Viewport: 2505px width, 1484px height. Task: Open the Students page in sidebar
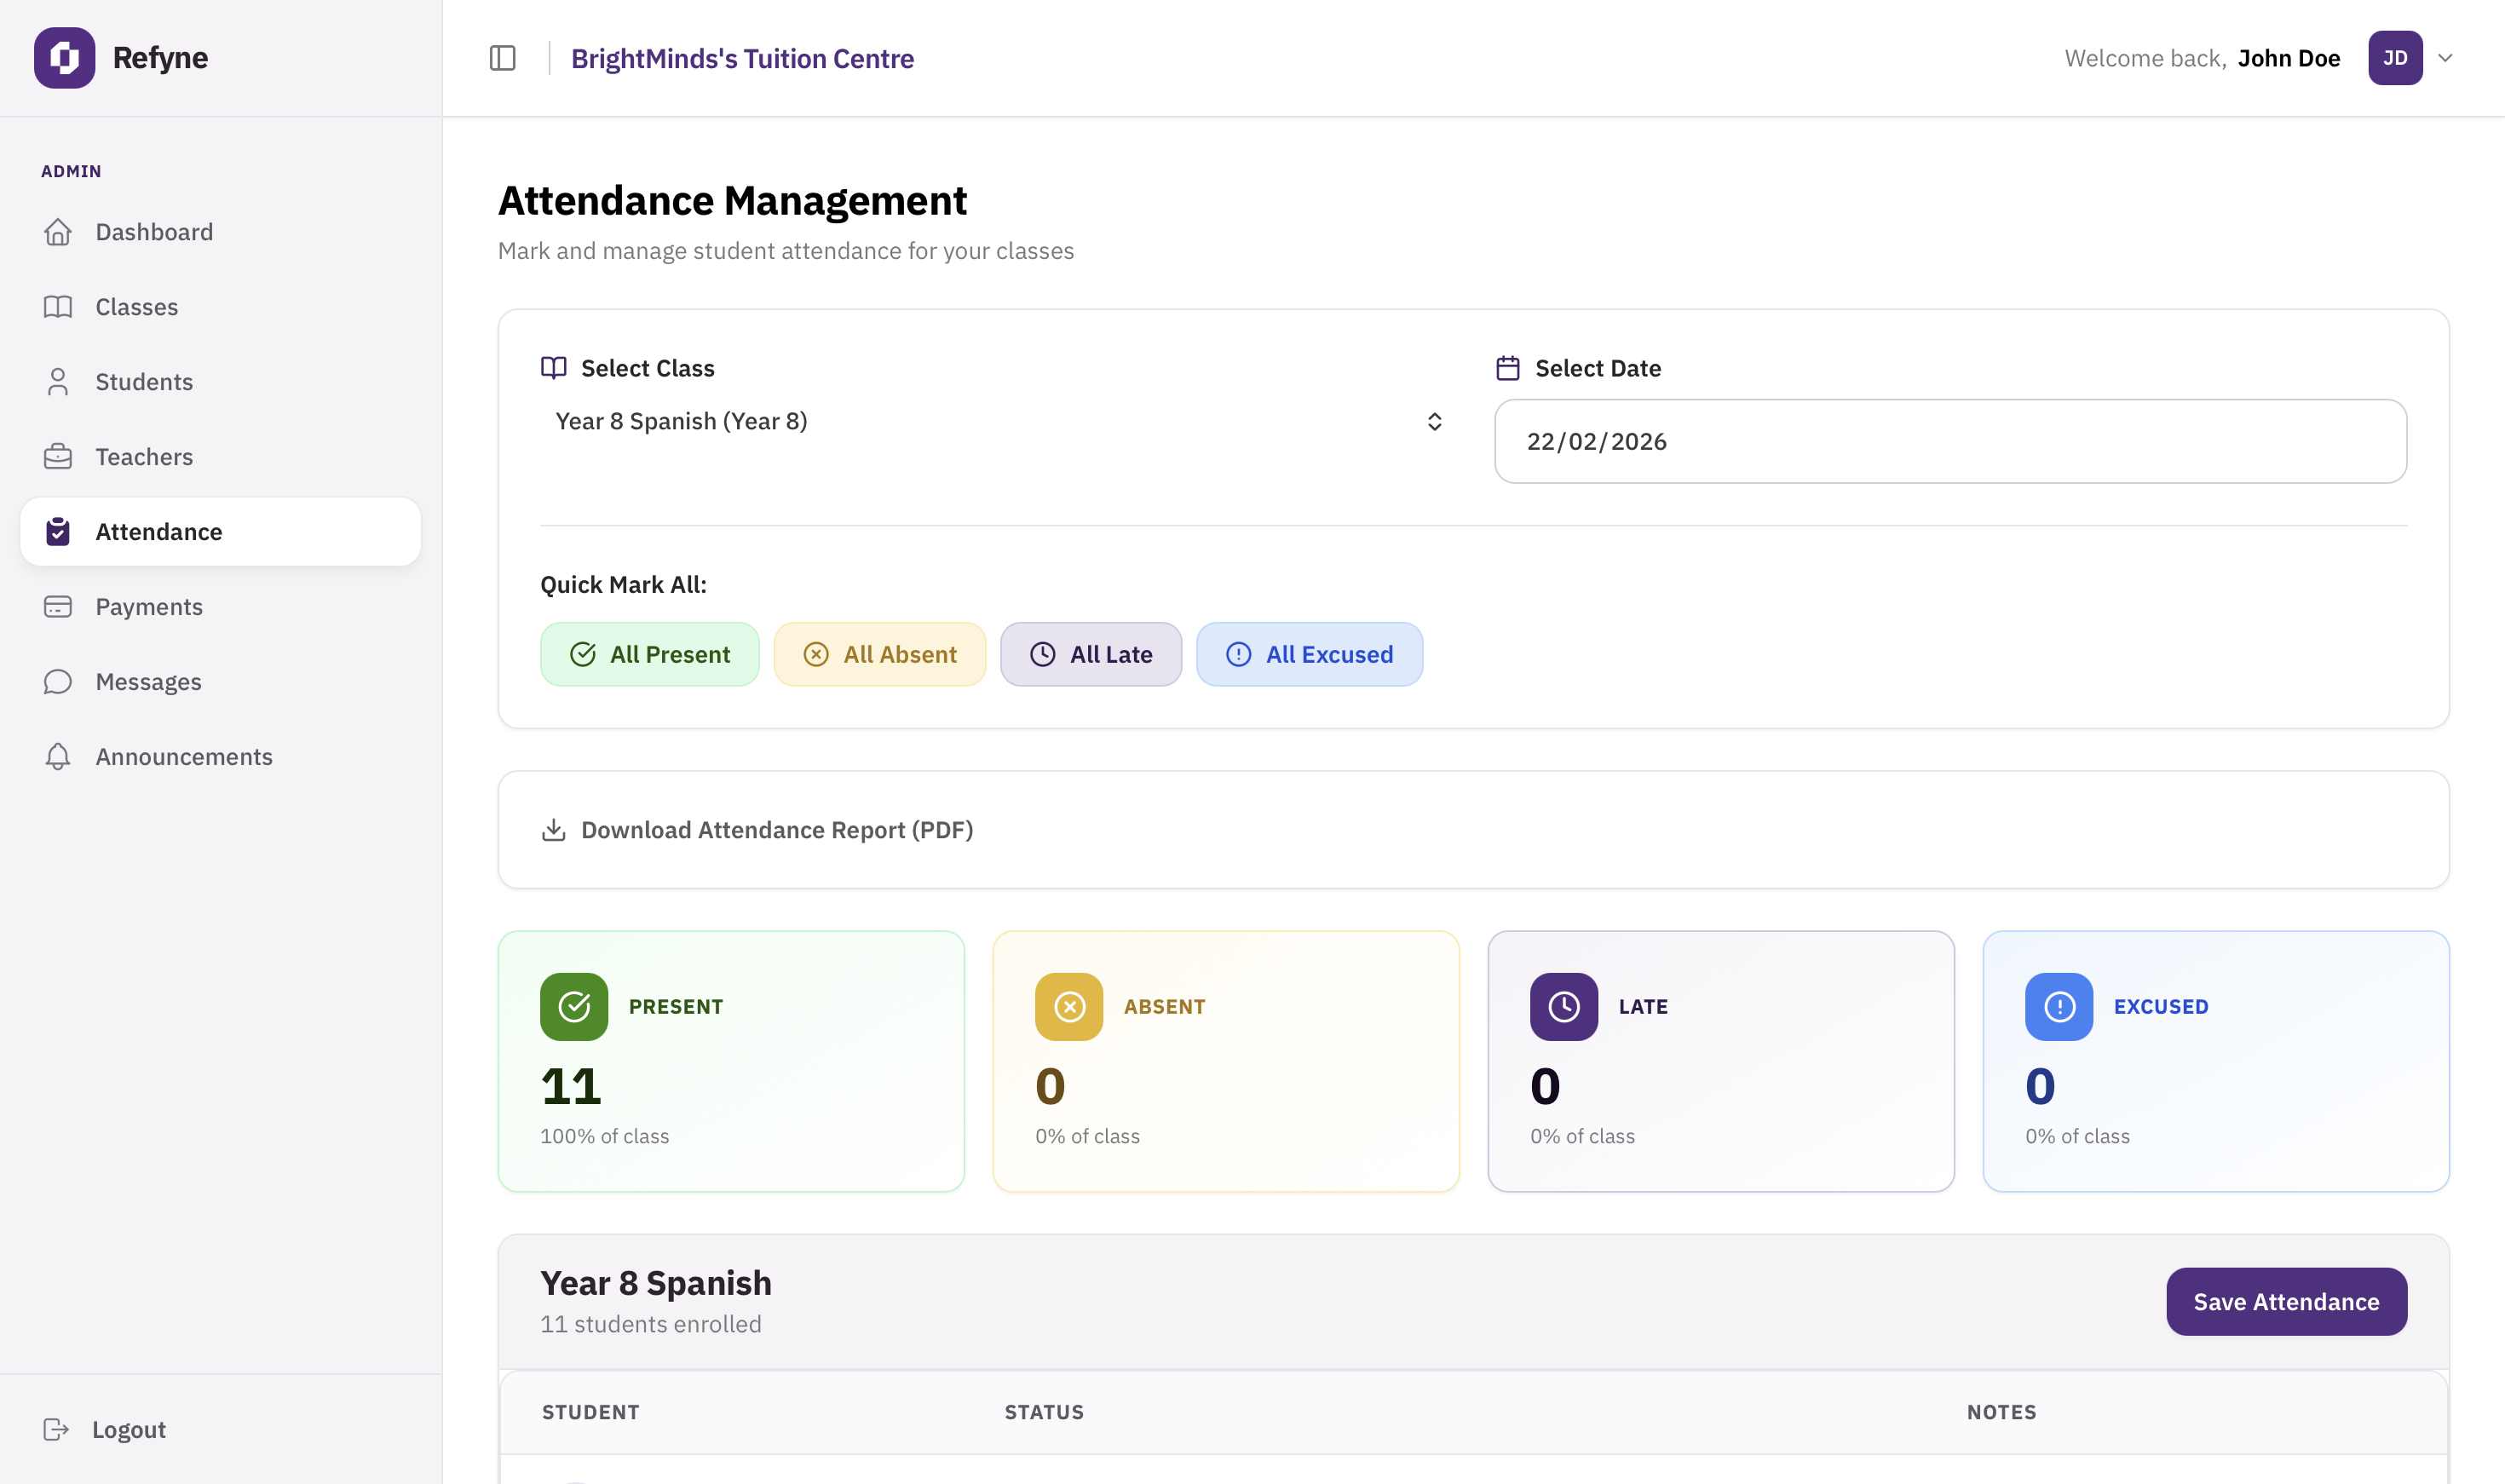(144, 382)
